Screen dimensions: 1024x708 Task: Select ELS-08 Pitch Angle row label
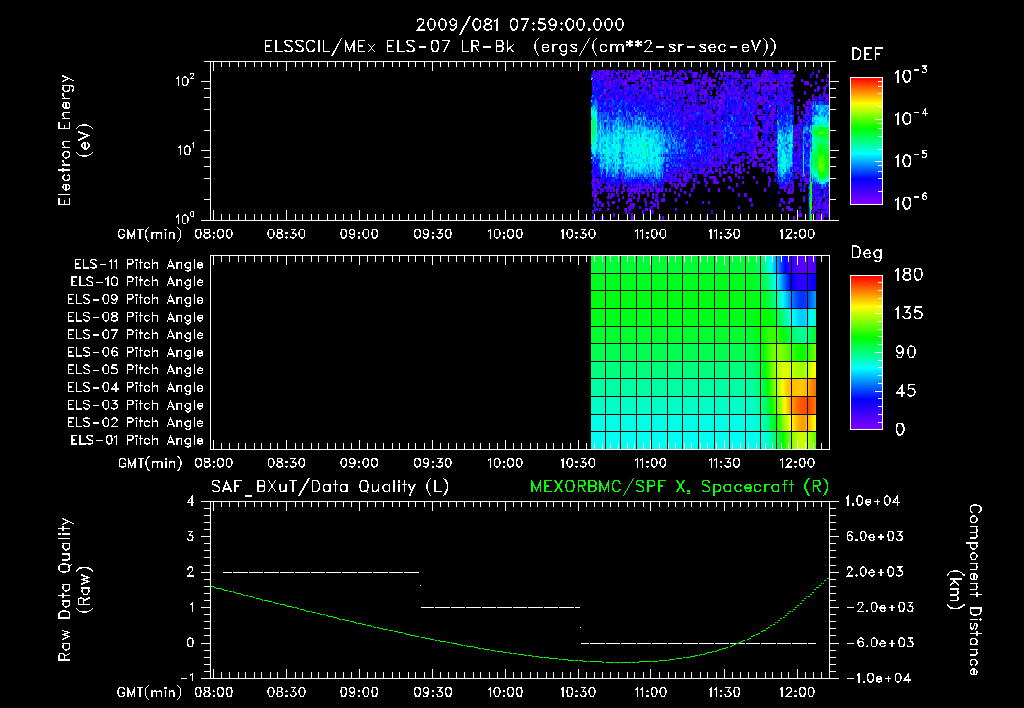click(135, 317)
